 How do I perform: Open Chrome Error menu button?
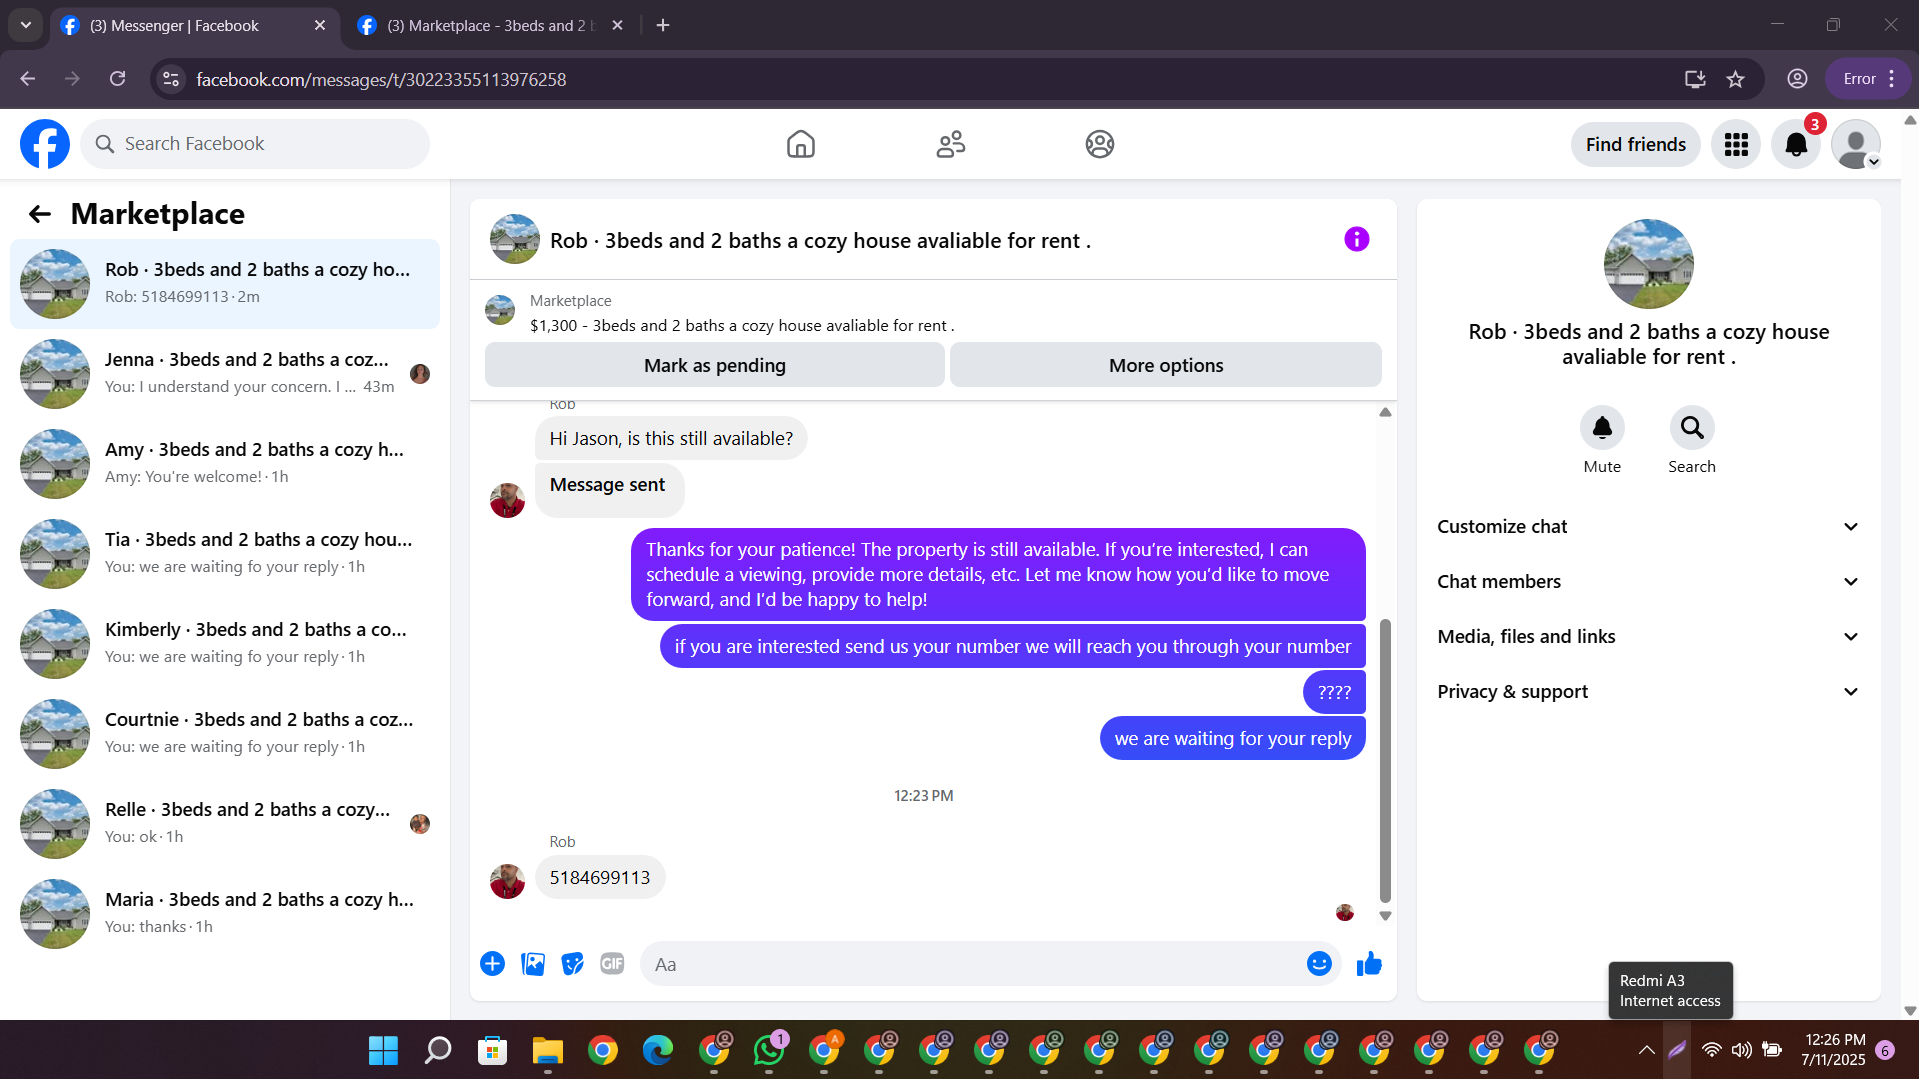pyautogui.click(x=1869, y=79)
